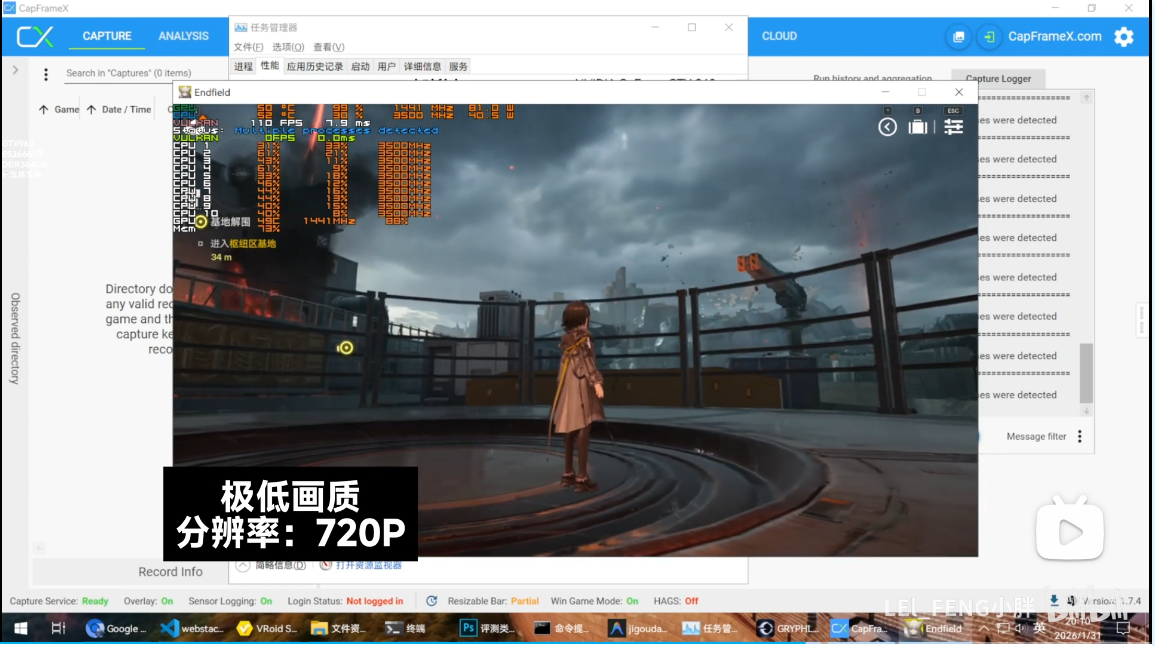Click the Endfield window title bar icon
Image resolution: width=1155 pixels, height=646 pixels.
(x=185, y=93)
